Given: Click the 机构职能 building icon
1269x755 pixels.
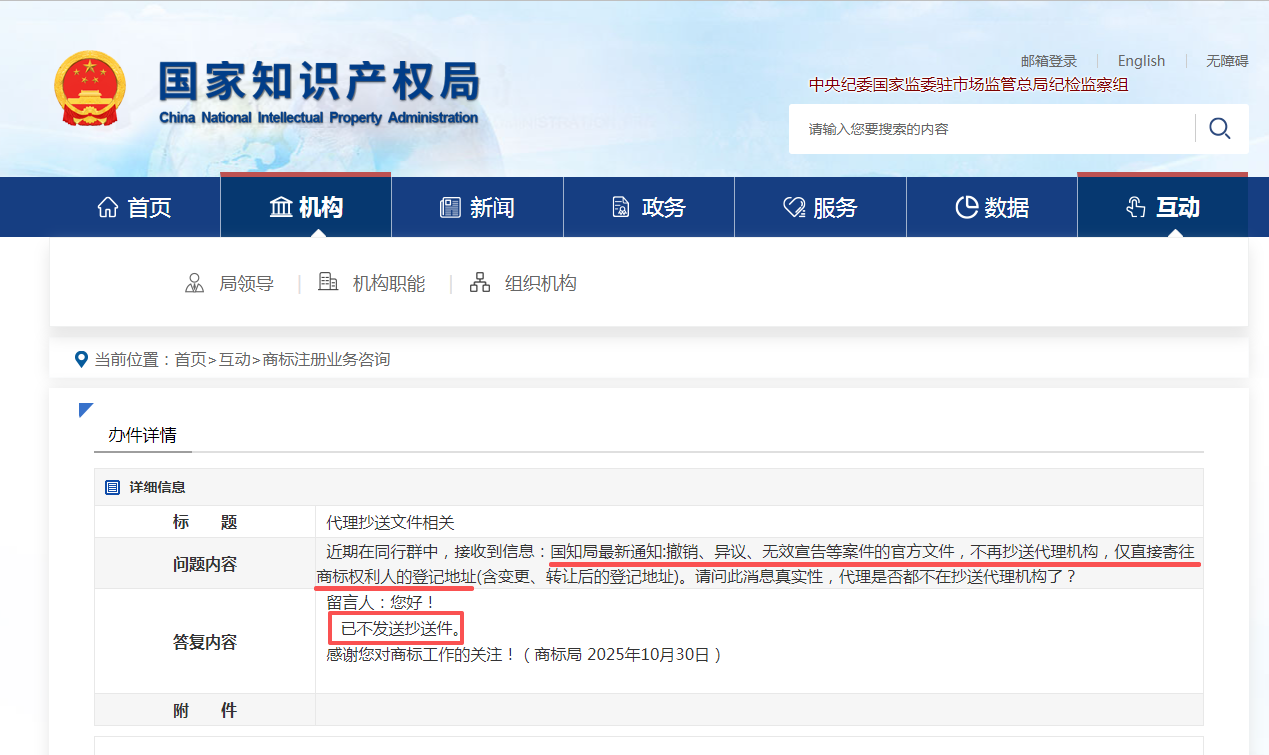Looking at the screenshot, I should click(328, 283).
